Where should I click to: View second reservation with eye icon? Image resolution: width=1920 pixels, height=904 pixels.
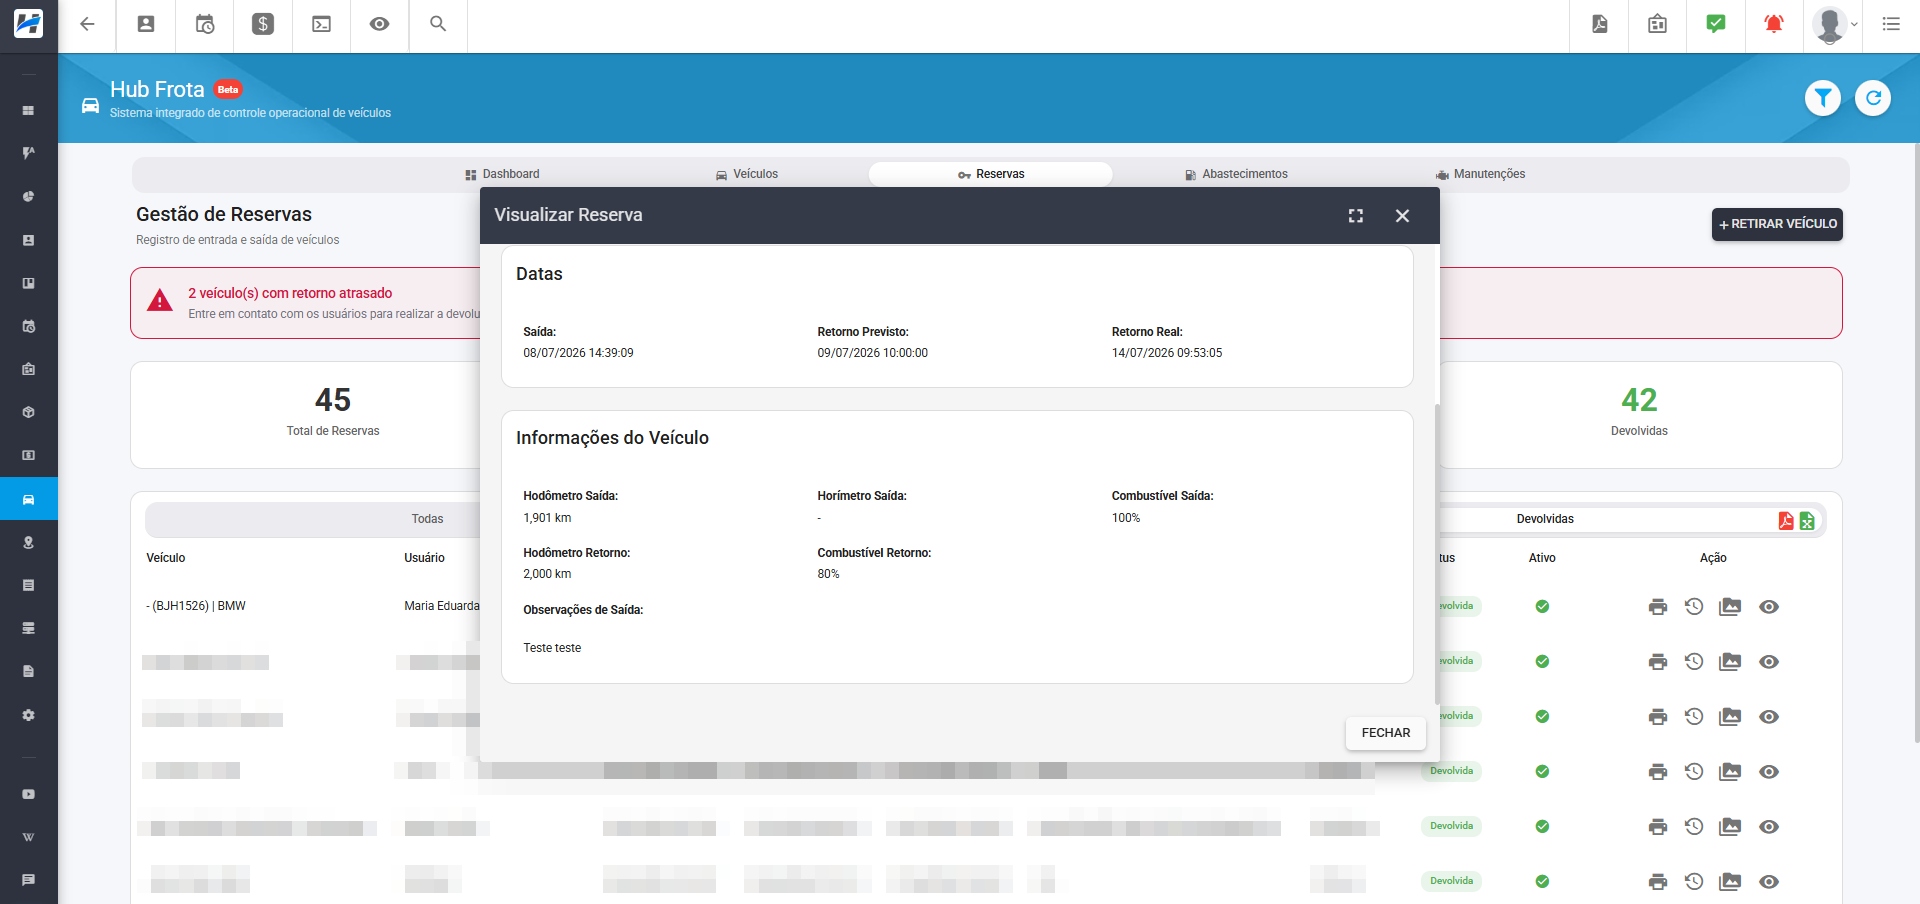point(1769,662)
